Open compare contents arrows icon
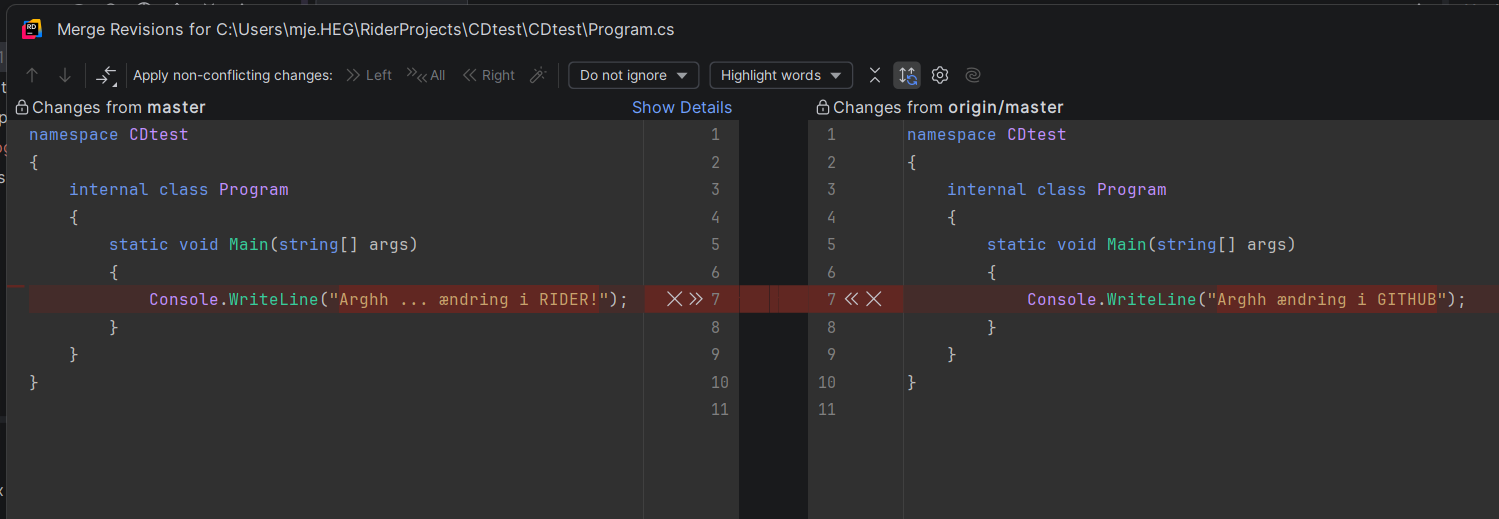The image size is (1499, 519). [106, 75]
